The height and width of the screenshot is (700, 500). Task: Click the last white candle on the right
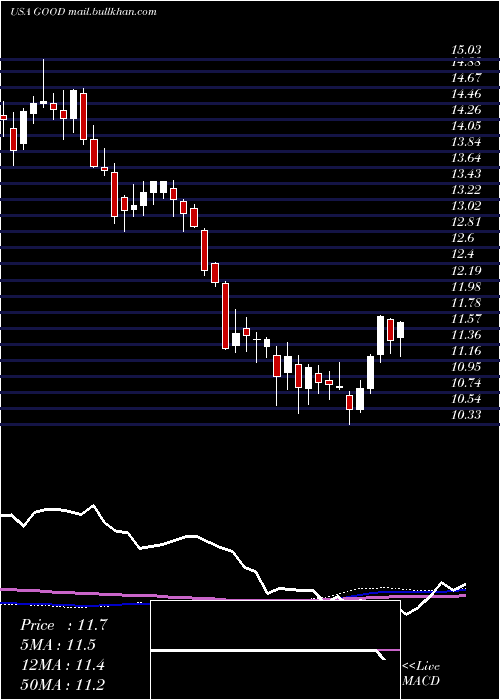point(400,330)
